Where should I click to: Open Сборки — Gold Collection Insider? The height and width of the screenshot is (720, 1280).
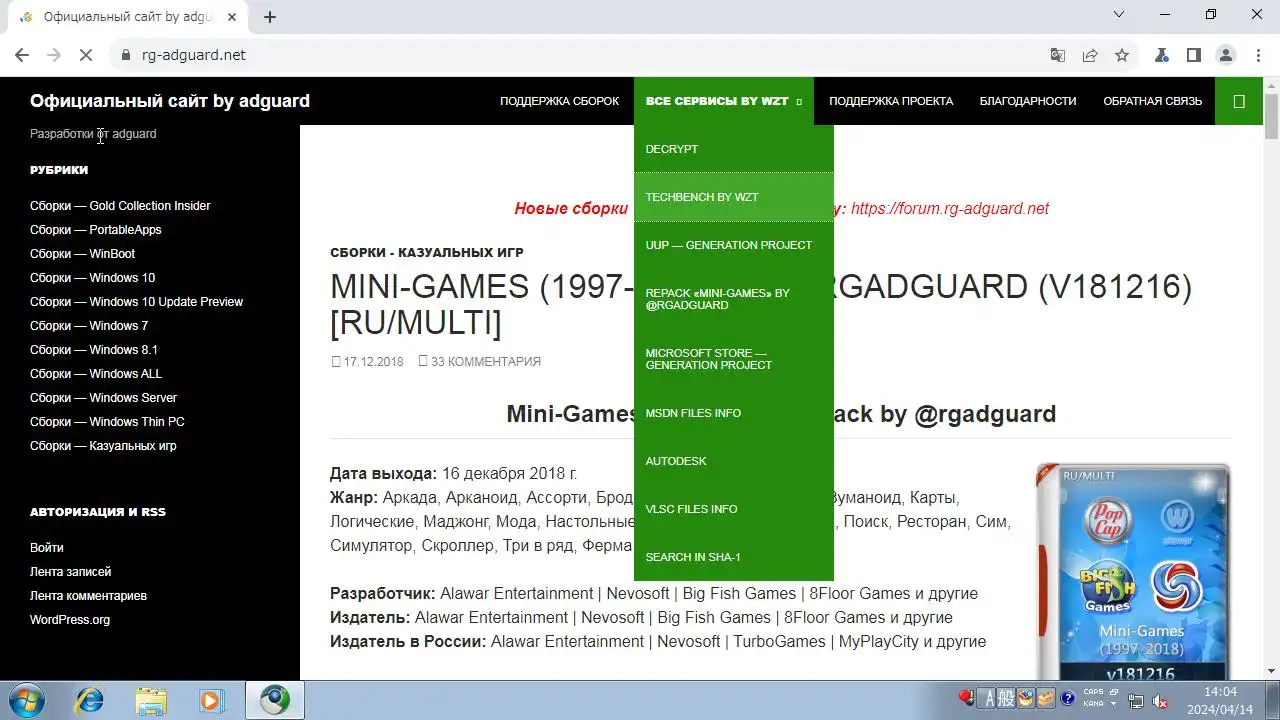[x=120, y=206]
